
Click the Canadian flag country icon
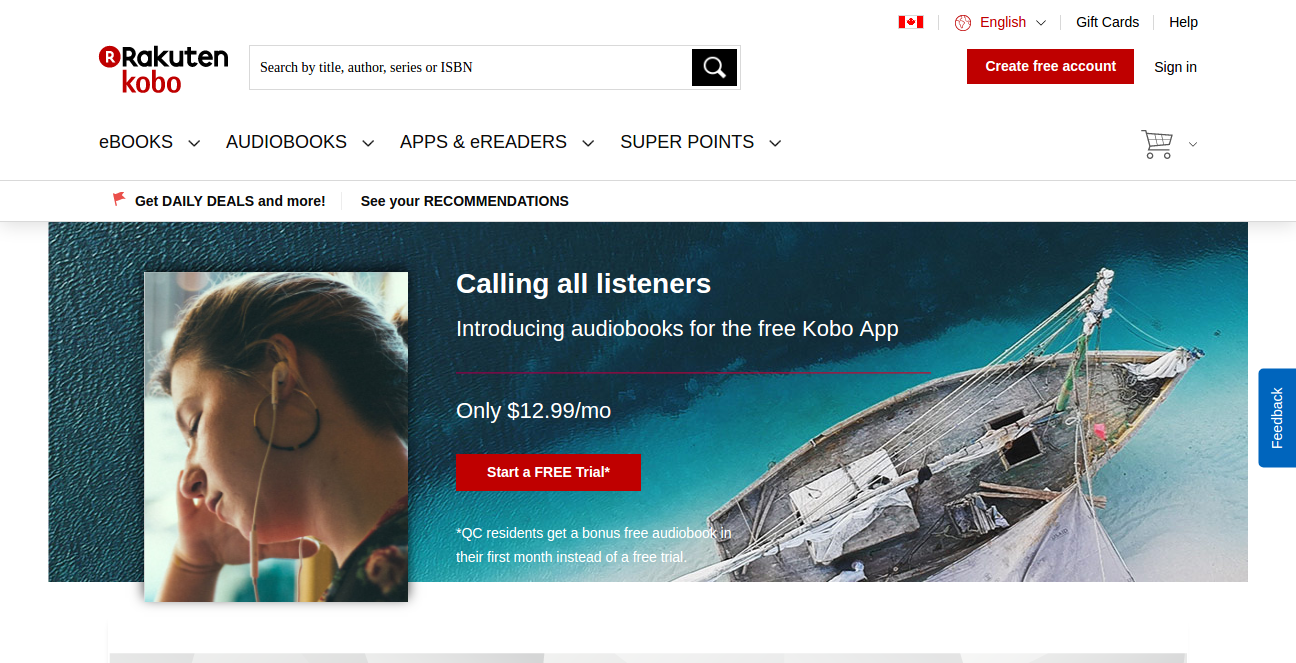point(910,22)
